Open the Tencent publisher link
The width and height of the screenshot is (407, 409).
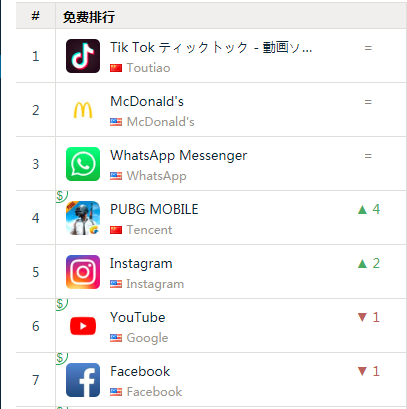point(149,230)
